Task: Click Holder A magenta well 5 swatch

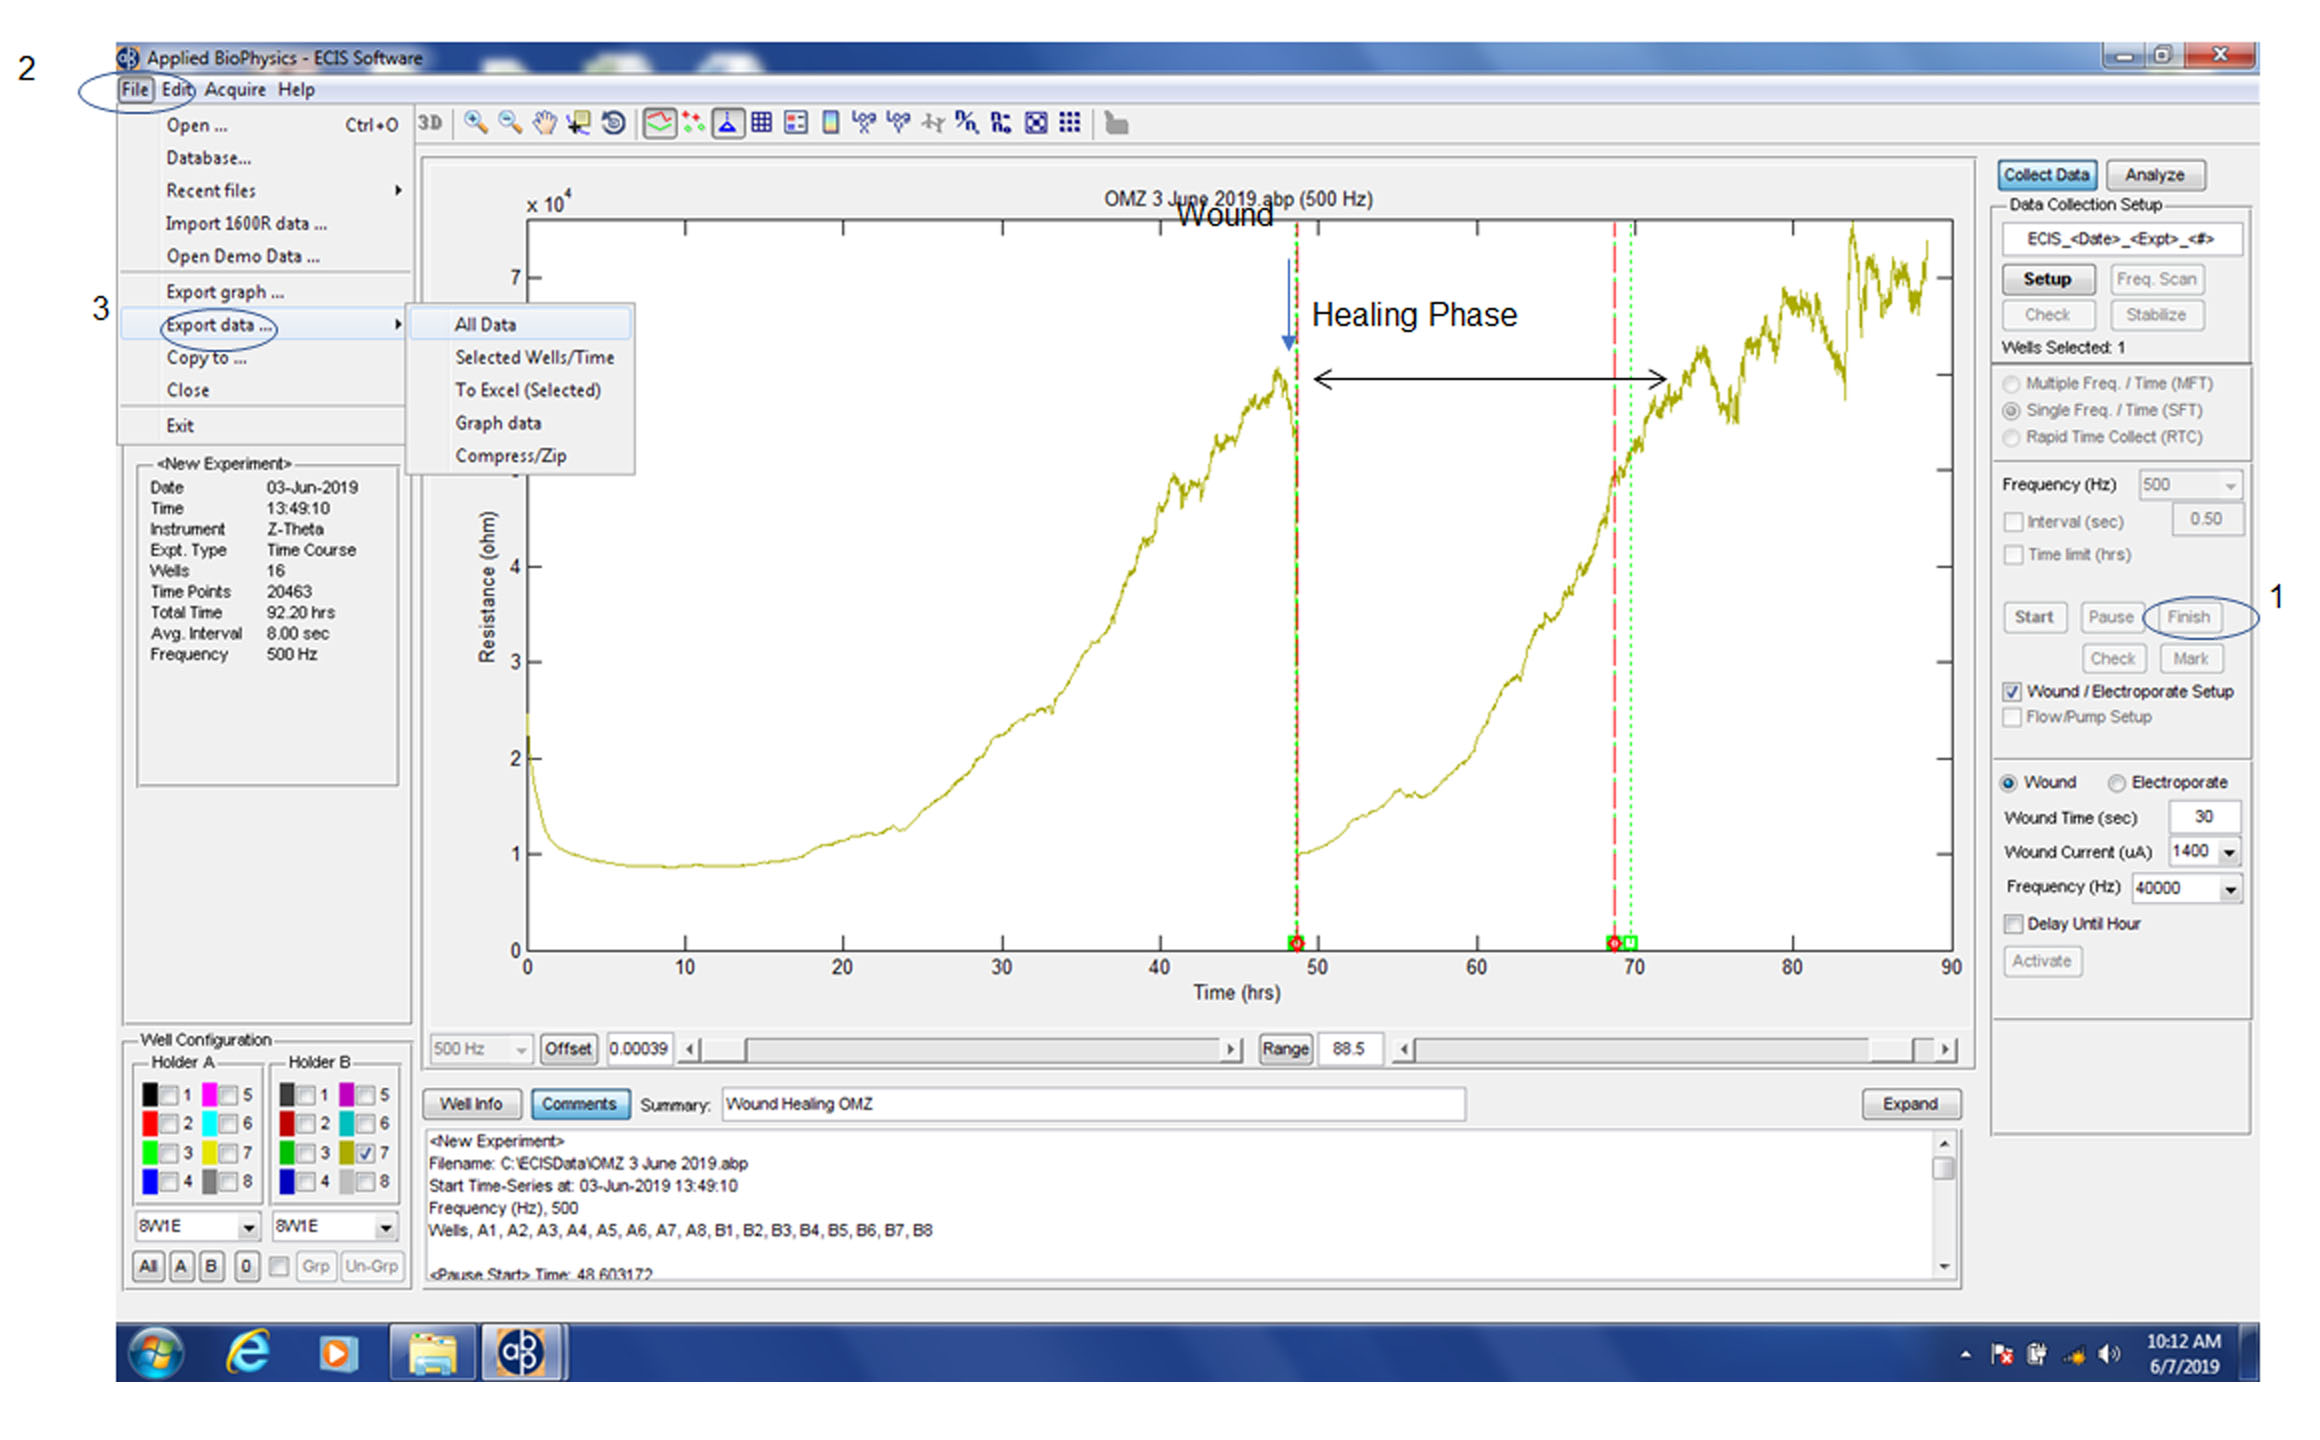Action: (210, 1095)
